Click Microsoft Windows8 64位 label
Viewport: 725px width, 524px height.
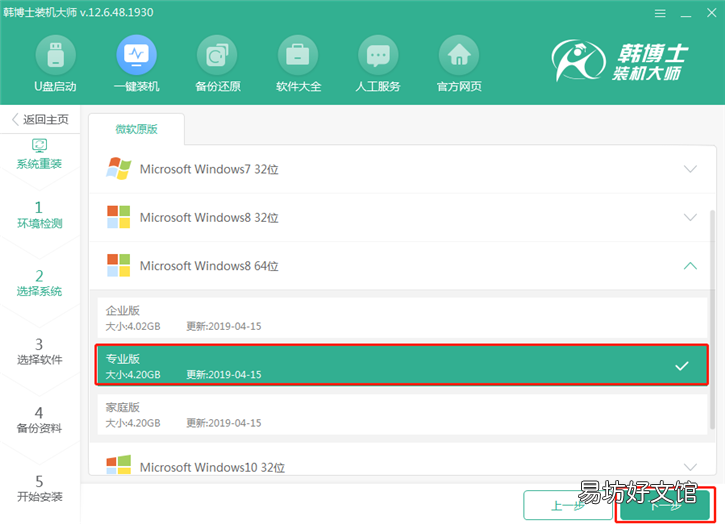(209, 266)
